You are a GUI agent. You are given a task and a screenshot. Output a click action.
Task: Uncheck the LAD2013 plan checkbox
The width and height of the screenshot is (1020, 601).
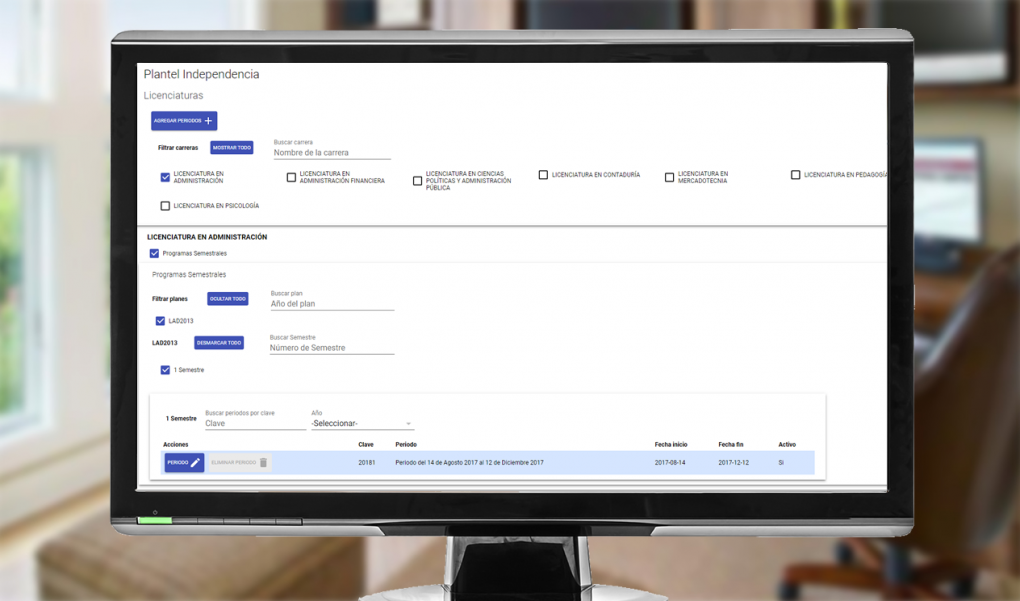[160, 321]
